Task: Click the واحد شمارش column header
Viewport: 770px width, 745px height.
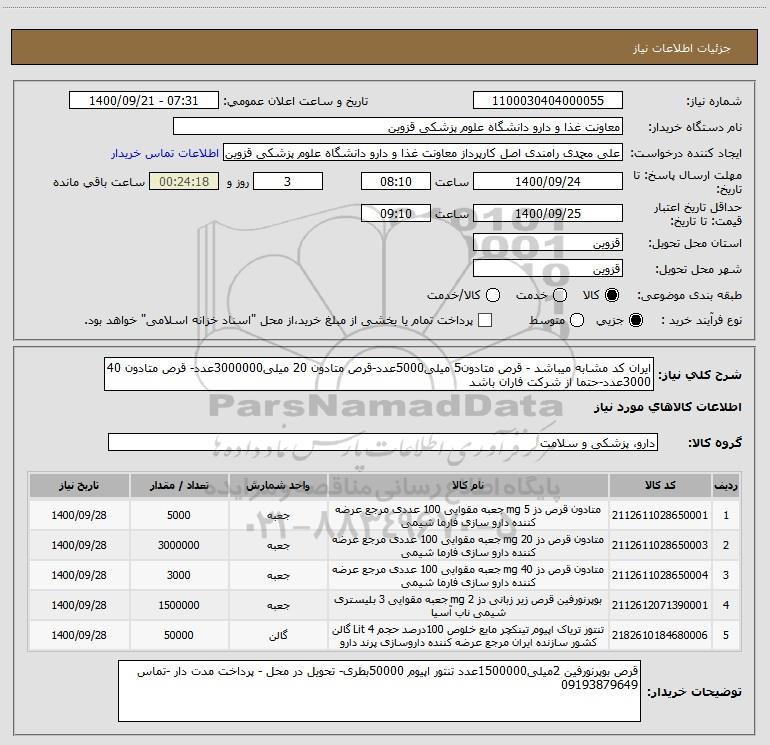Action: coord(278,486)
